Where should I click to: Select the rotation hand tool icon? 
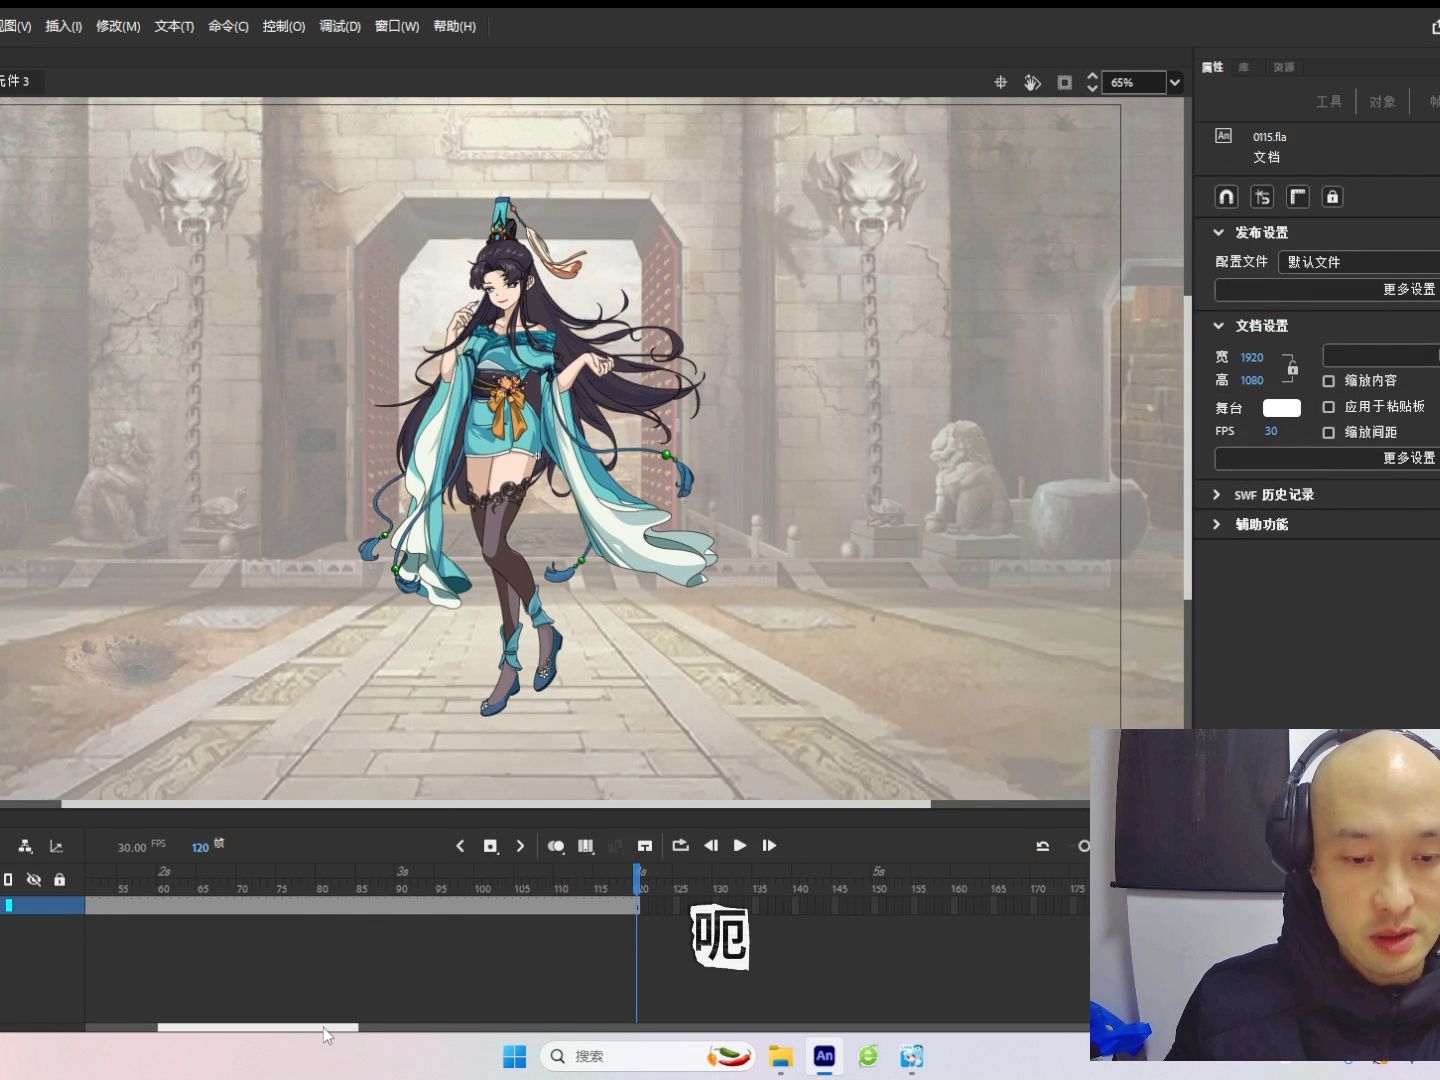tap(1032, 83)
